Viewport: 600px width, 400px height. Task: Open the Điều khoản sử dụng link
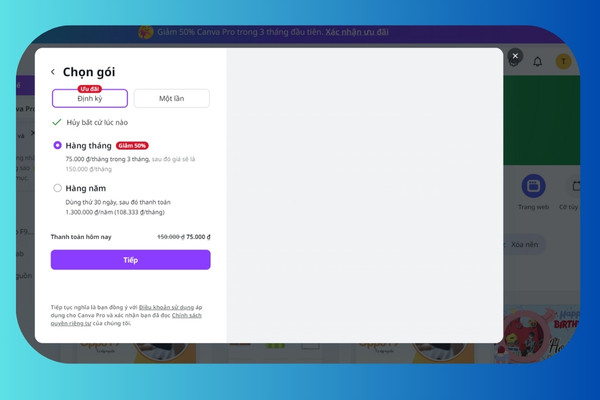coord(166,307)
